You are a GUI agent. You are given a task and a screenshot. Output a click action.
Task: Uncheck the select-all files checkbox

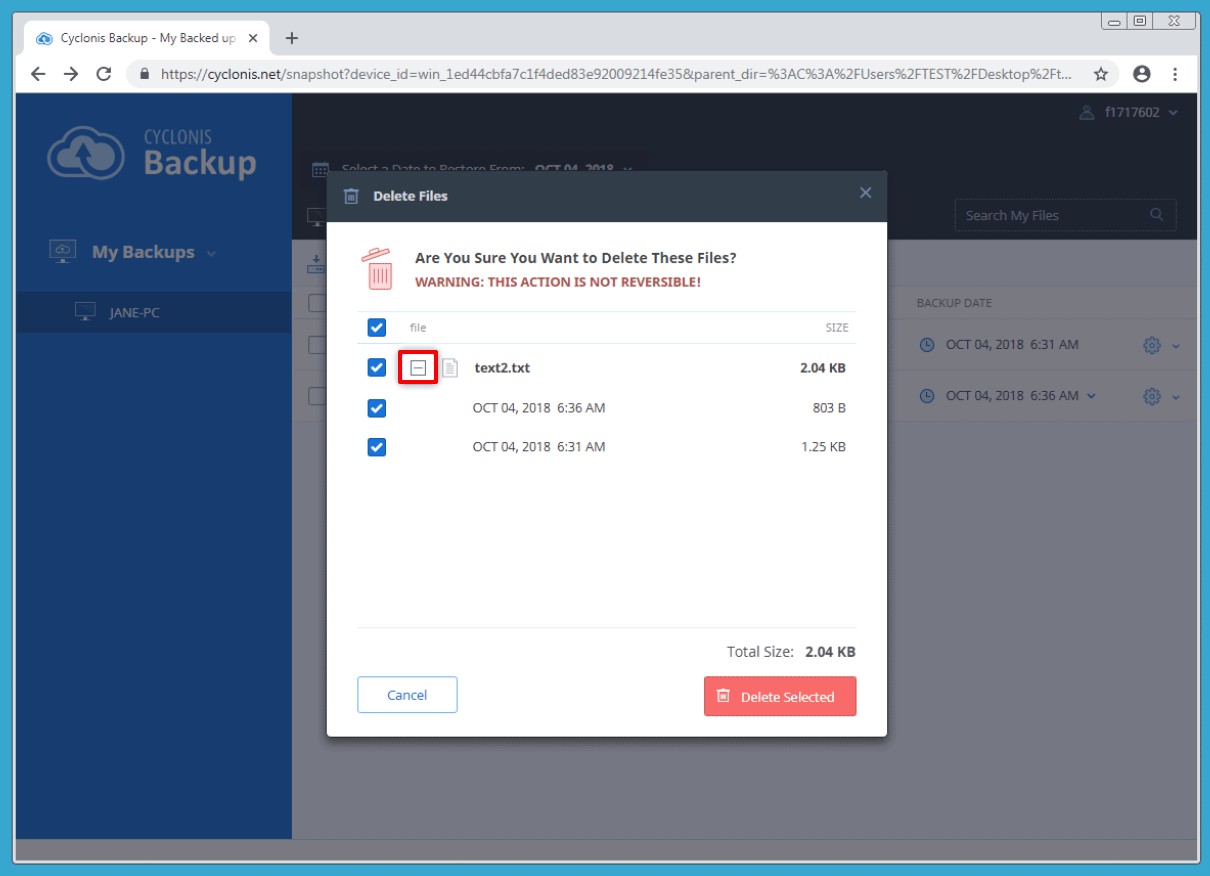tap(377, 327)
